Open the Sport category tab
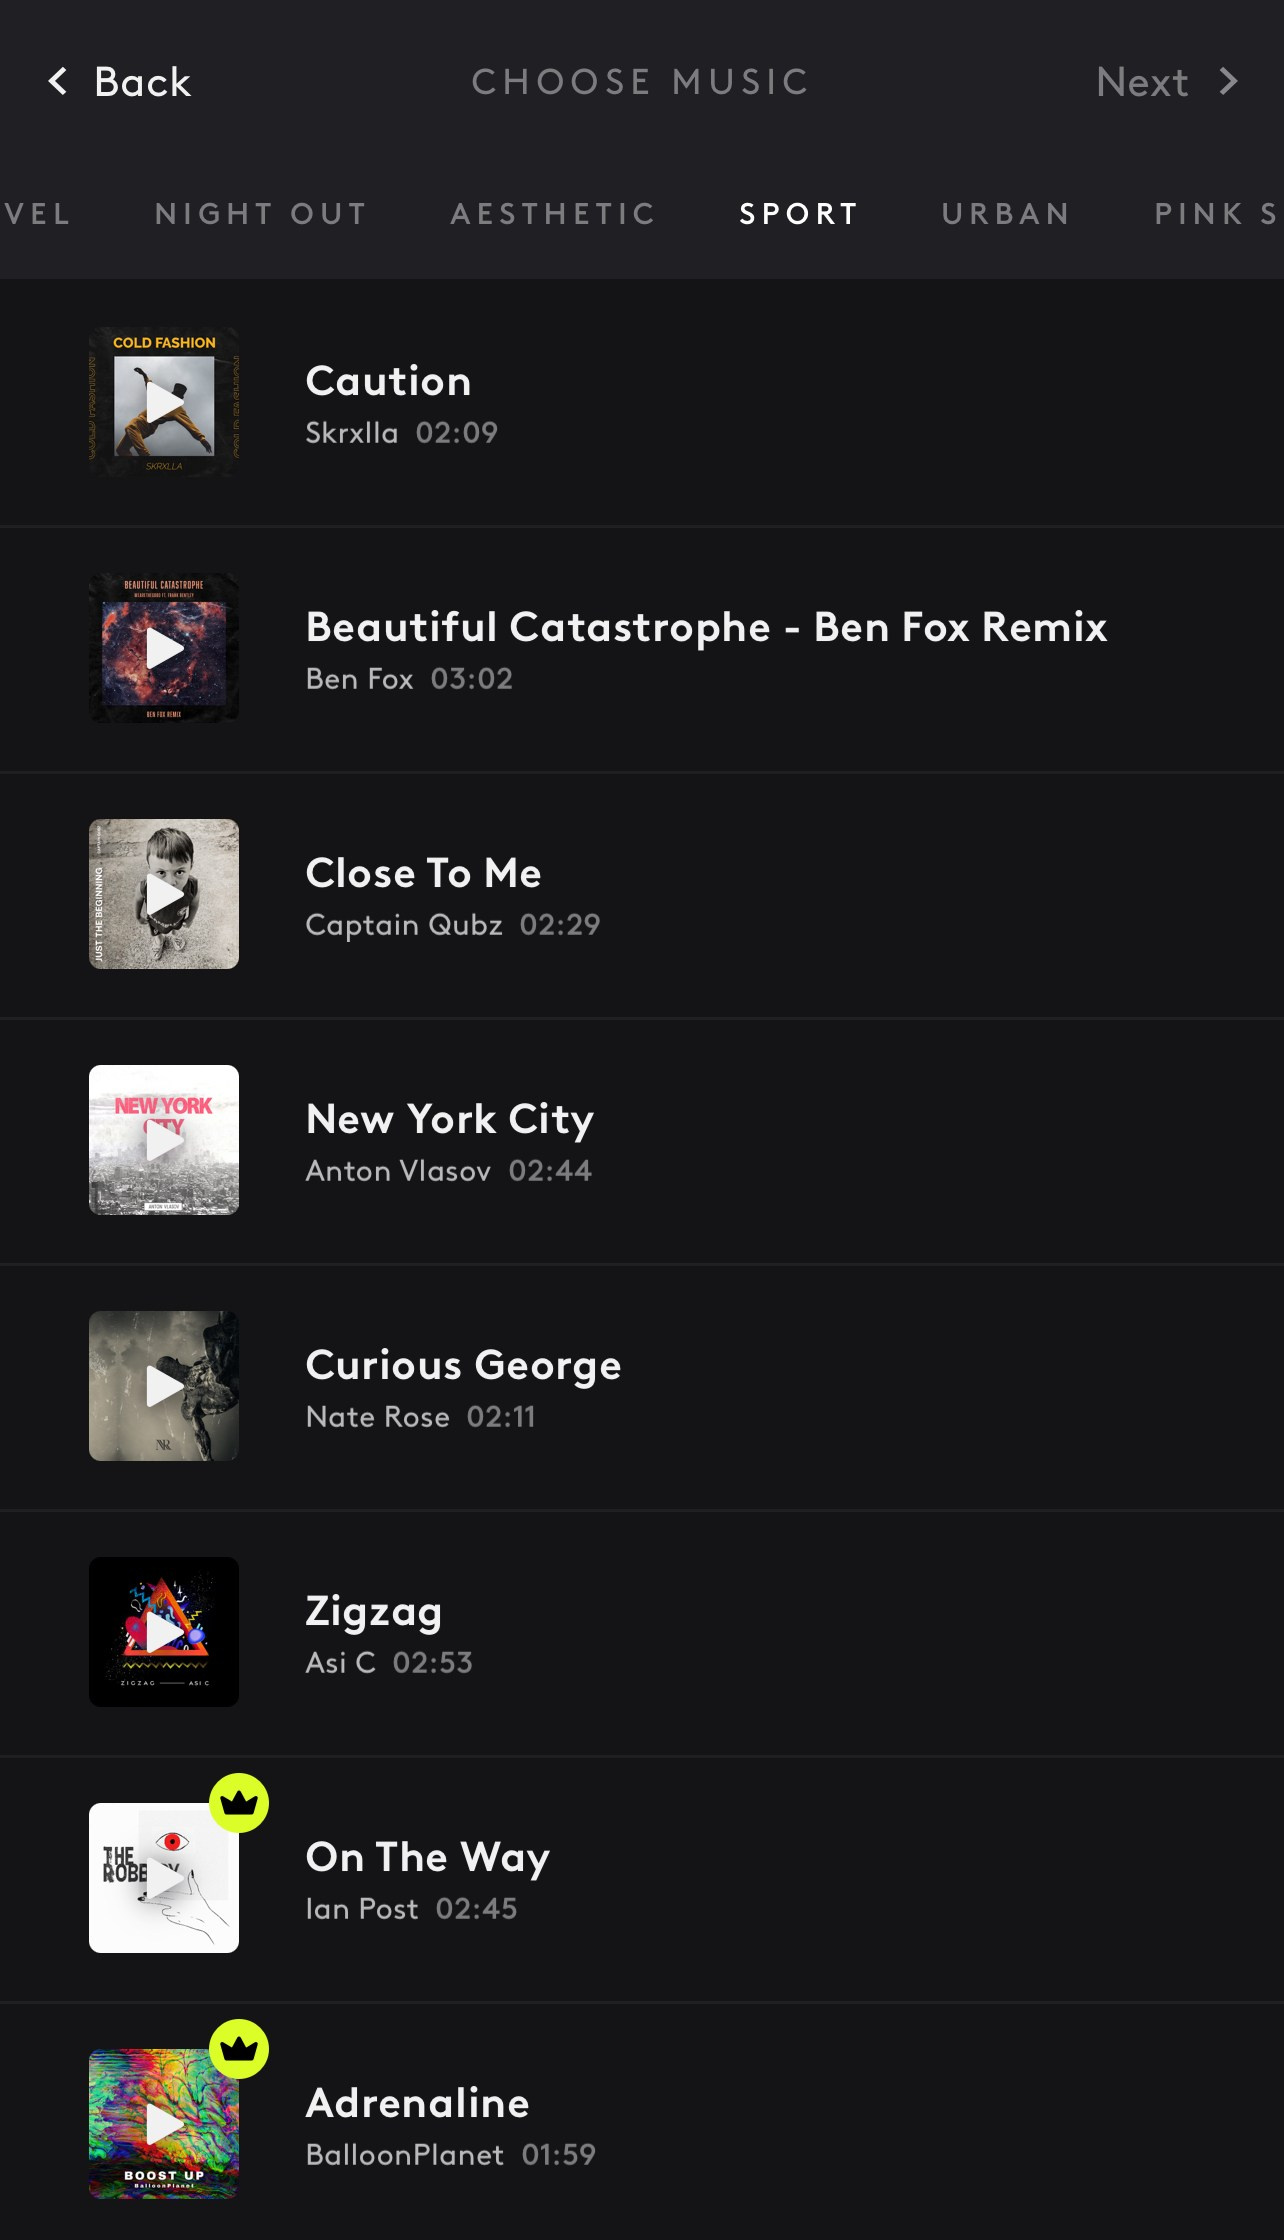Screen dimensions: 1284x2240 [799, 214]
